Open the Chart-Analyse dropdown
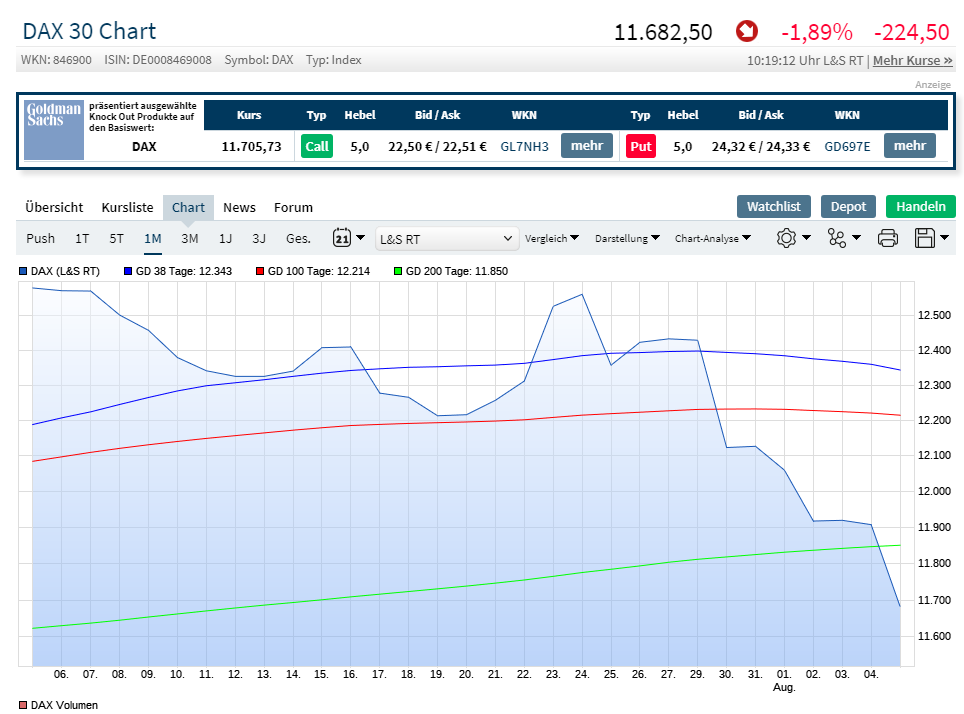Image resolution: width=964 pixels, height=714 pixels. pos(712,238)
